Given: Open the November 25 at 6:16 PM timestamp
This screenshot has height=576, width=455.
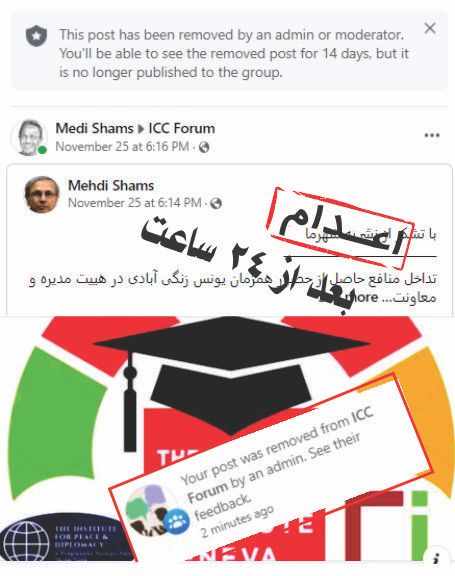Looking at the screenshot, I should [x=122, y=147].
